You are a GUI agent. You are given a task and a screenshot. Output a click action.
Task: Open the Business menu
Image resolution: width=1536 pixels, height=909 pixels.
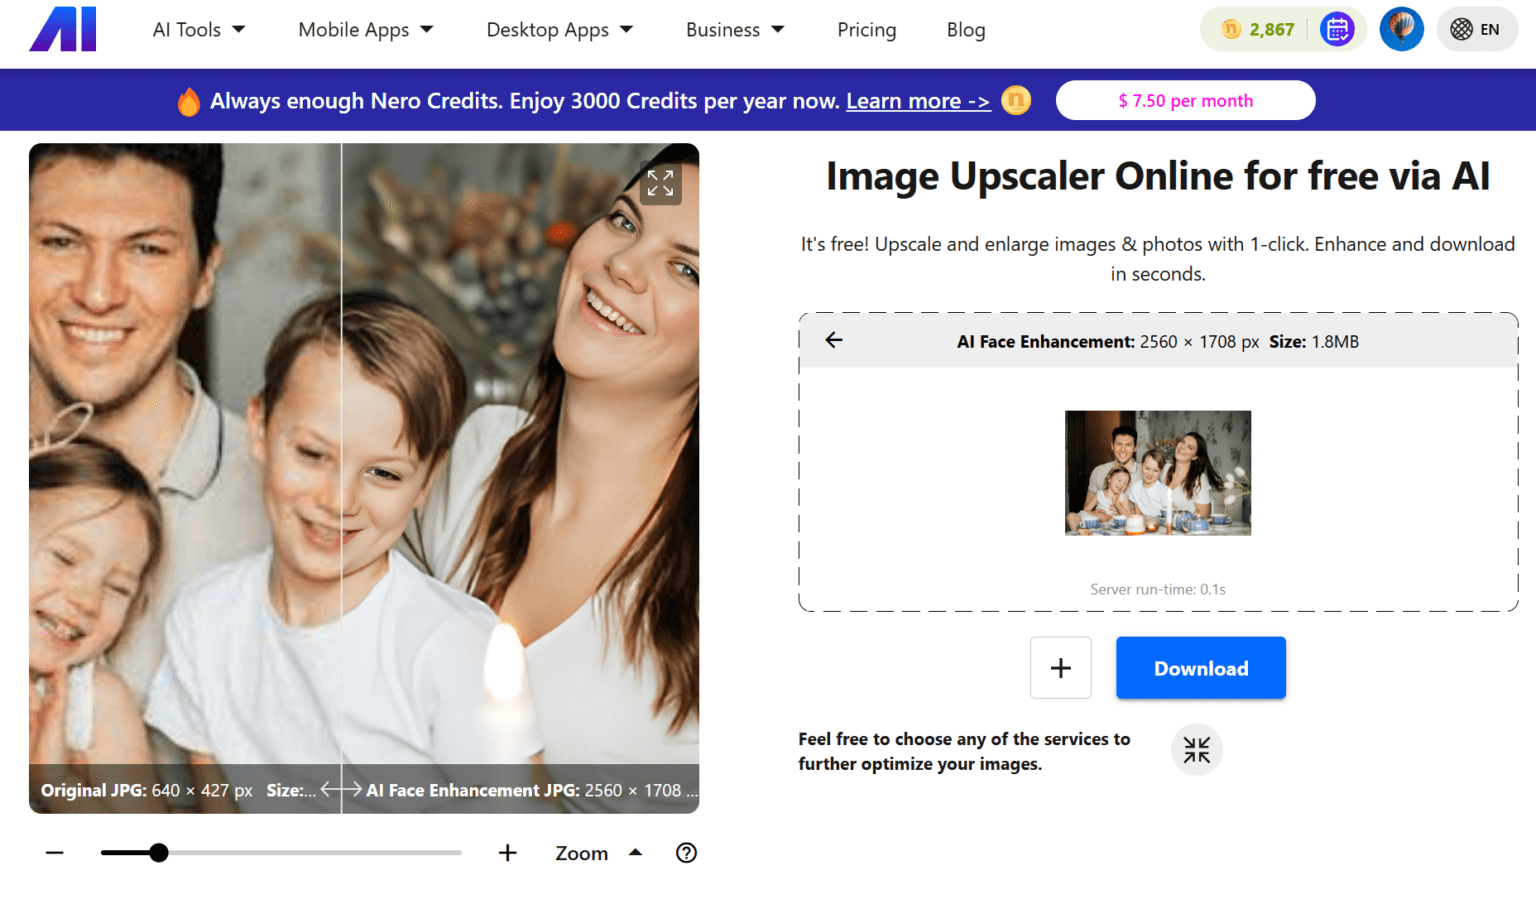click(734, 29)
